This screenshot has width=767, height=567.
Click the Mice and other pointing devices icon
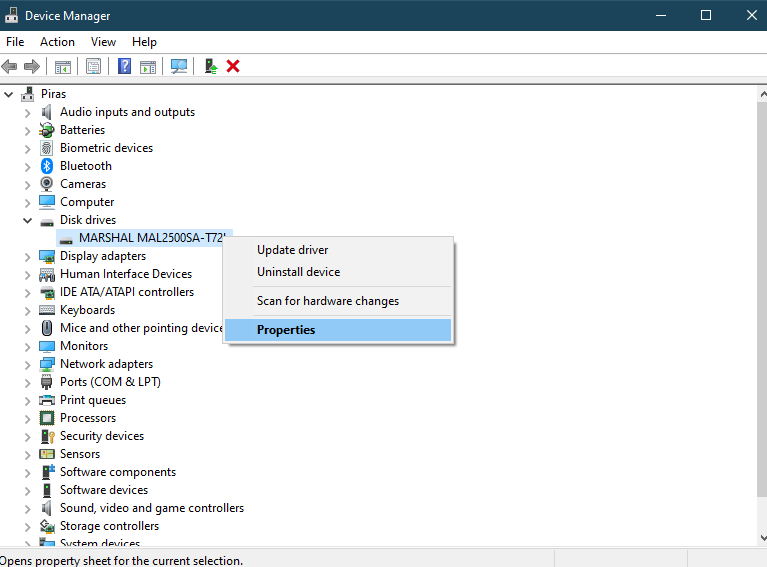[46, 328]
